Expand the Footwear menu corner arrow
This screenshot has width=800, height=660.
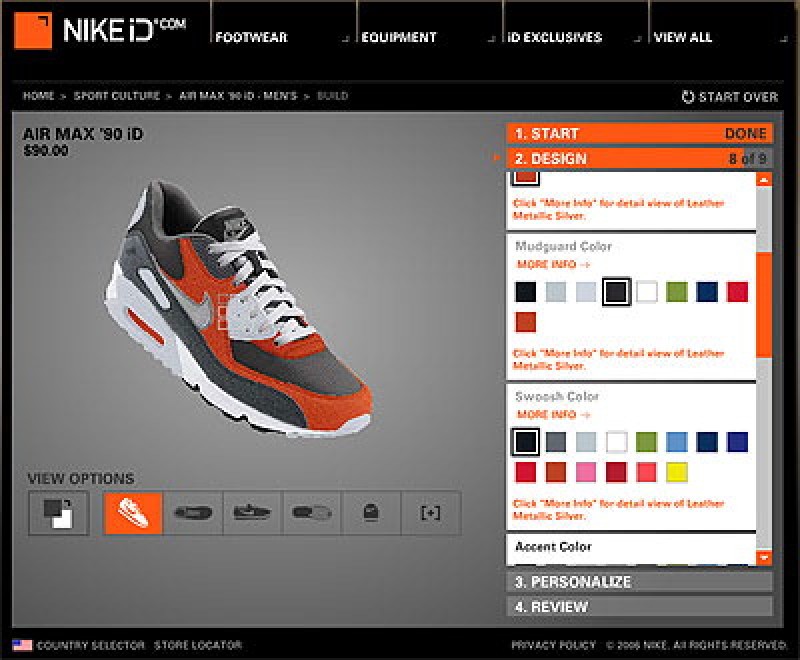click(x=345, y=39)
